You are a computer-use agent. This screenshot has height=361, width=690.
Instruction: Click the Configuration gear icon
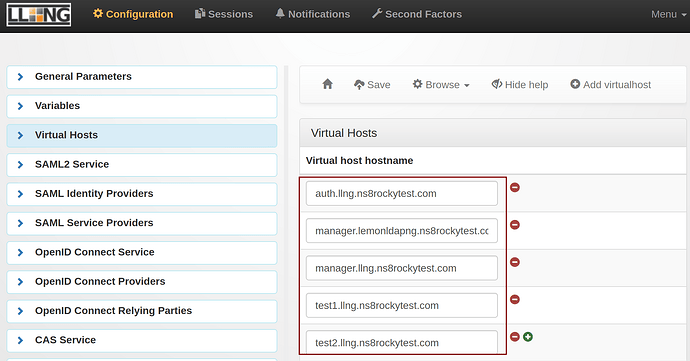point(98,14)
